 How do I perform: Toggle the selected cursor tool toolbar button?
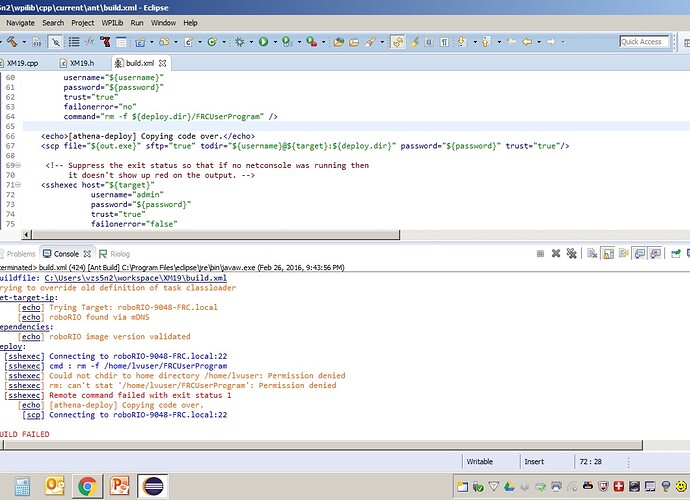click(x=55, y=42)
